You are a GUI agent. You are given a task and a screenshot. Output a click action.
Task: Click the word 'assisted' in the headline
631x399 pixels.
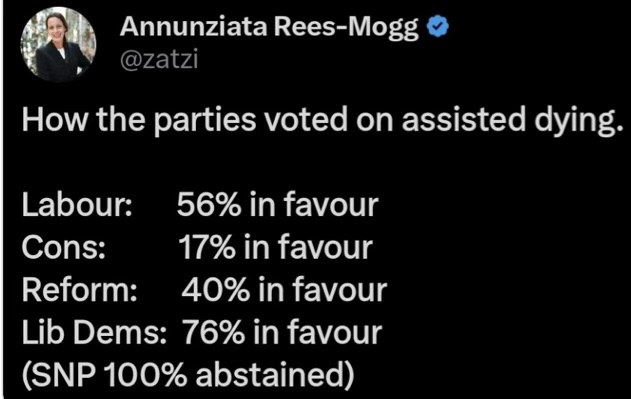coord(464,119)
